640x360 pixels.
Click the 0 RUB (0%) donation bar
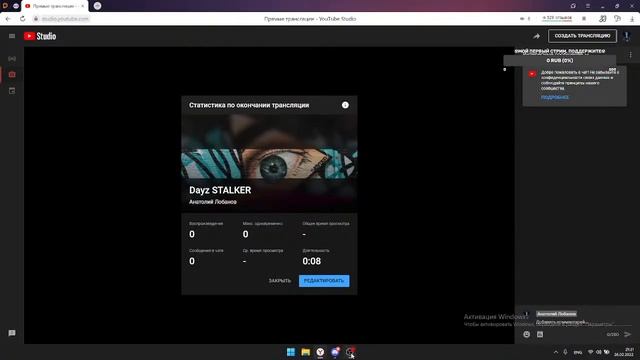[560, 60]
